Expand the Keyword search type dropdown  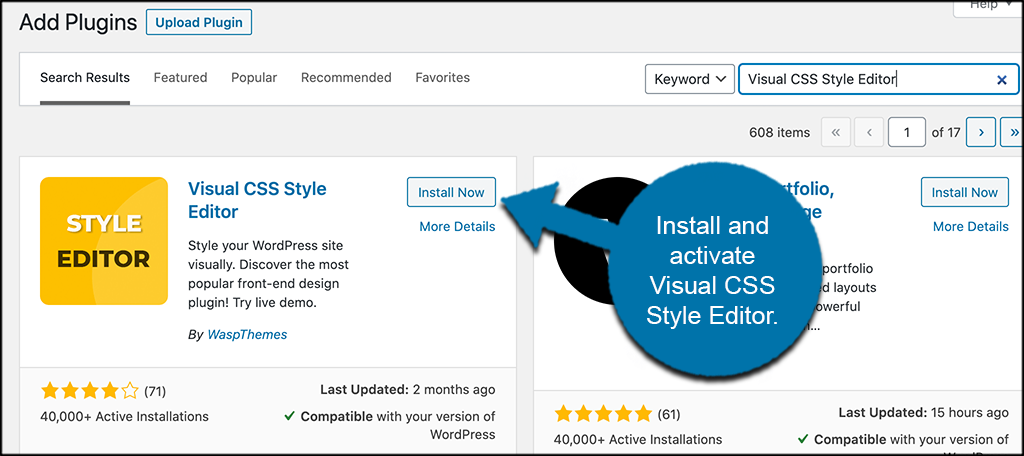tap(690, 79)
